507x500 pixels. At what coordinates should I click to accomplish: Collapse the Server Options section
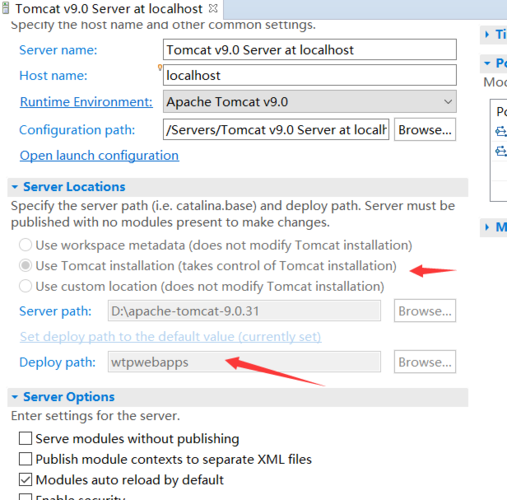pyautogui.click(x=15, y=397)
